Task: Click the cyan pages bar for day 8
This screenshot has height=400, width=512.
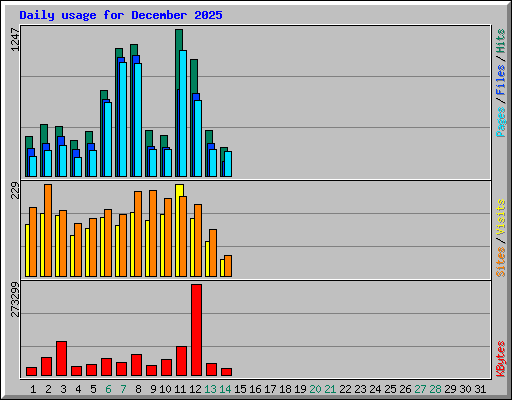Action: pos(138,120)
